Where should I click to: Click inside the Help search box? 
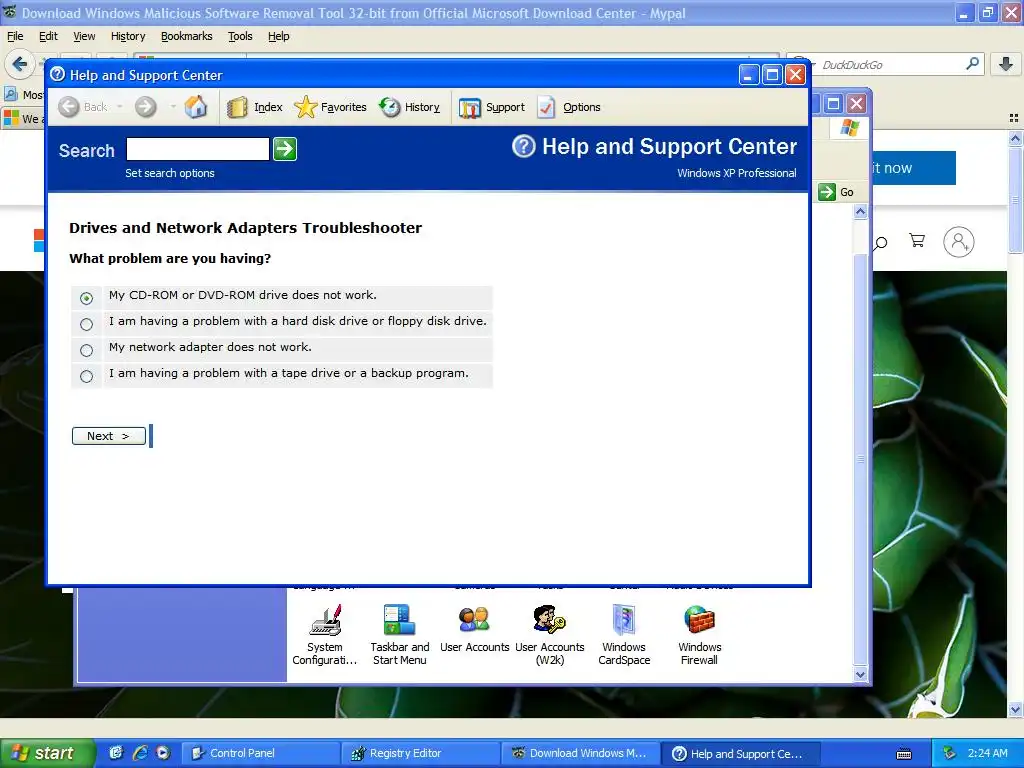tap(198, 149)
